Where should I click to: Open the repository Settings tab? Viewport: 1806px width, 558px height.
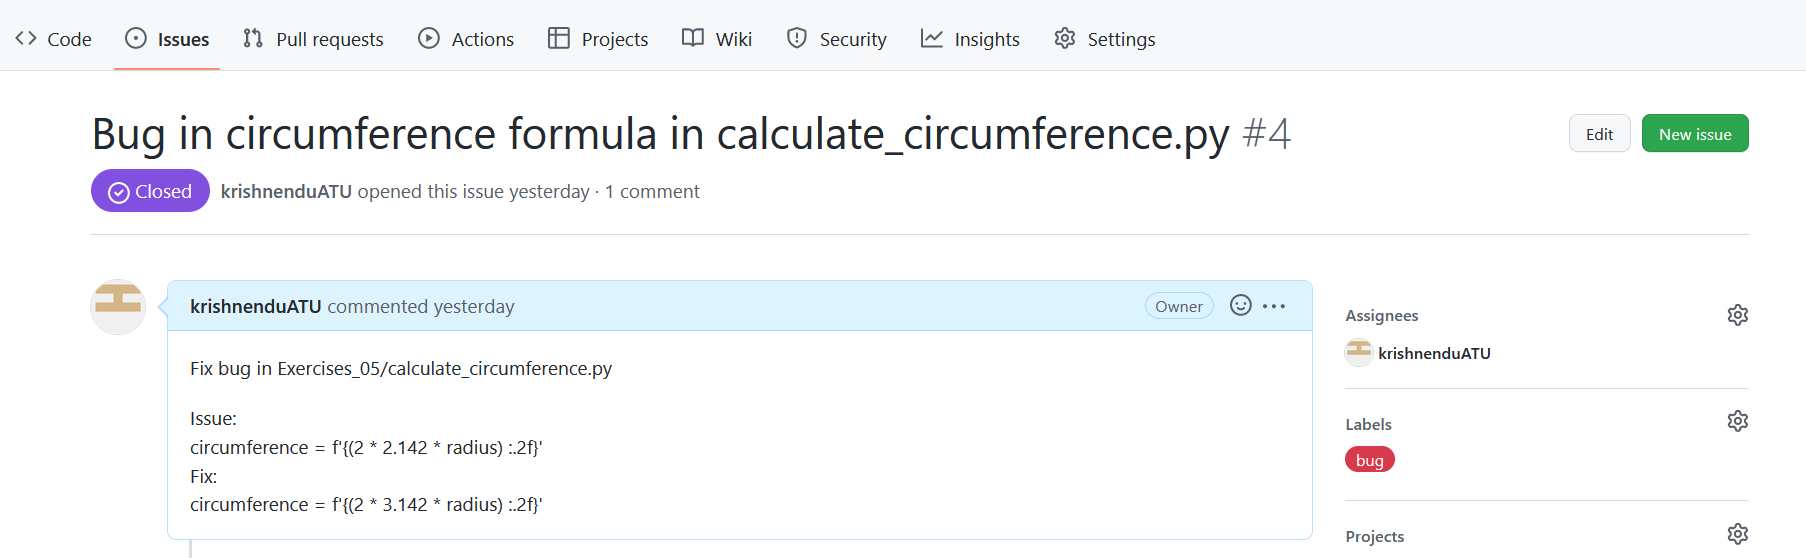coord(1105,39)
